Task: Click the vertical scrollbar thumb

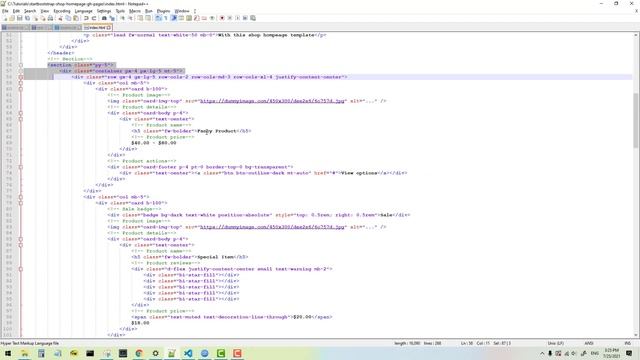Action: coord(636,120)
